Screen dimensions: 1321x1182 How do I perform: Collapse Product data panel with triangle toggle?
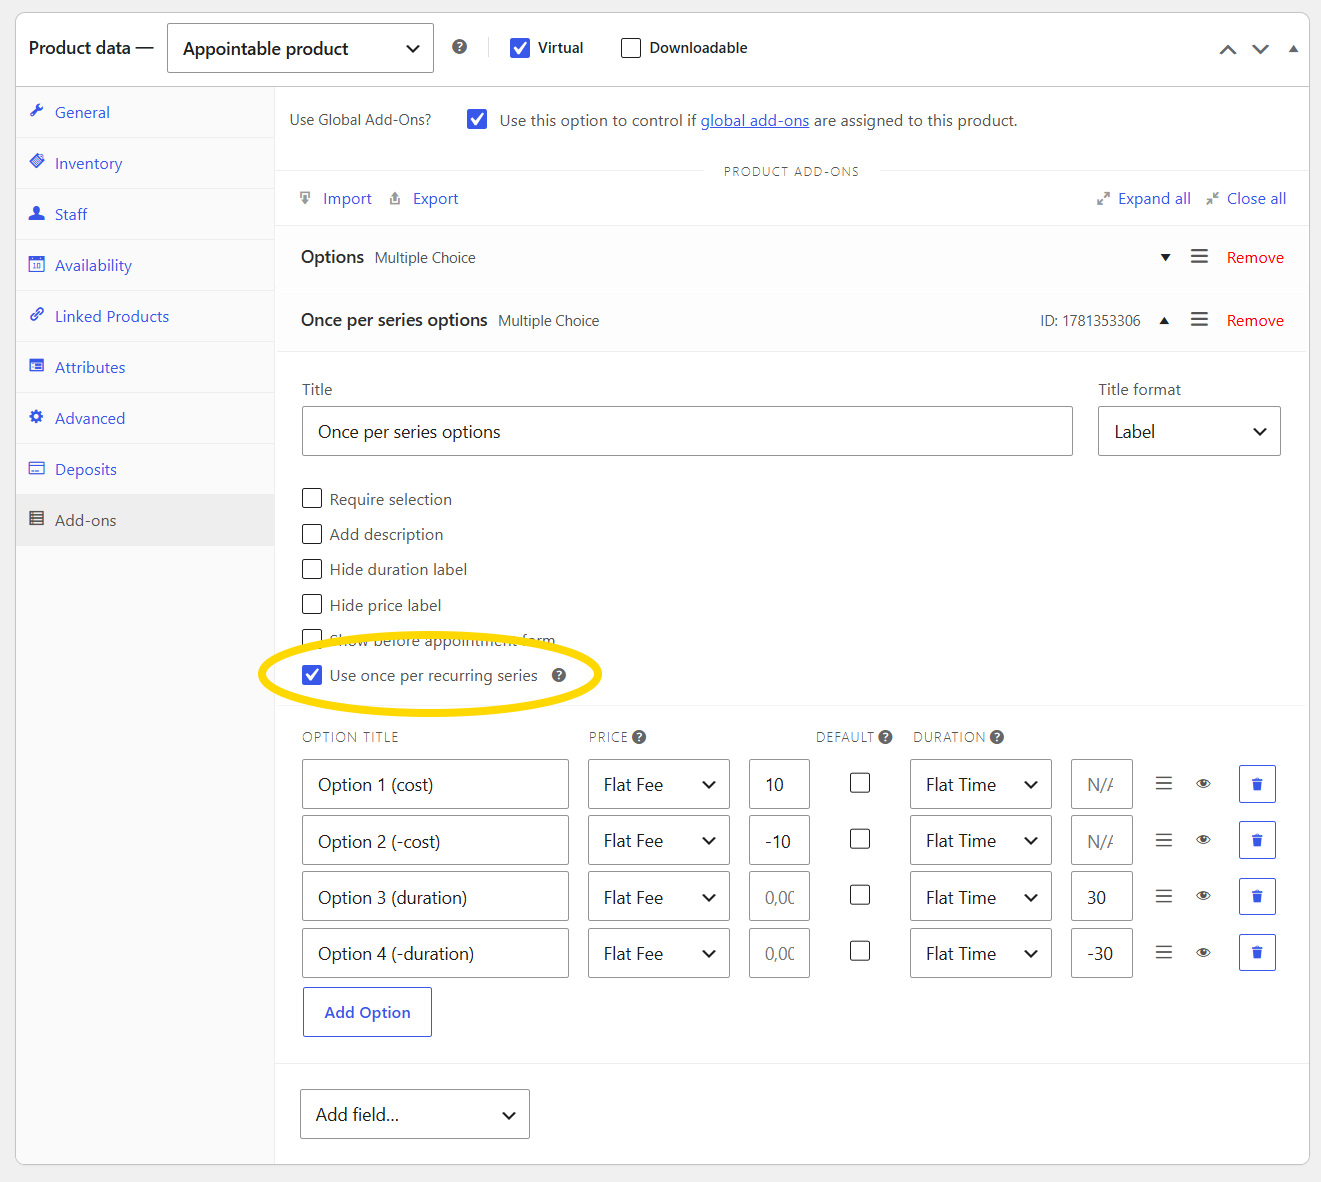(1293, 48)
